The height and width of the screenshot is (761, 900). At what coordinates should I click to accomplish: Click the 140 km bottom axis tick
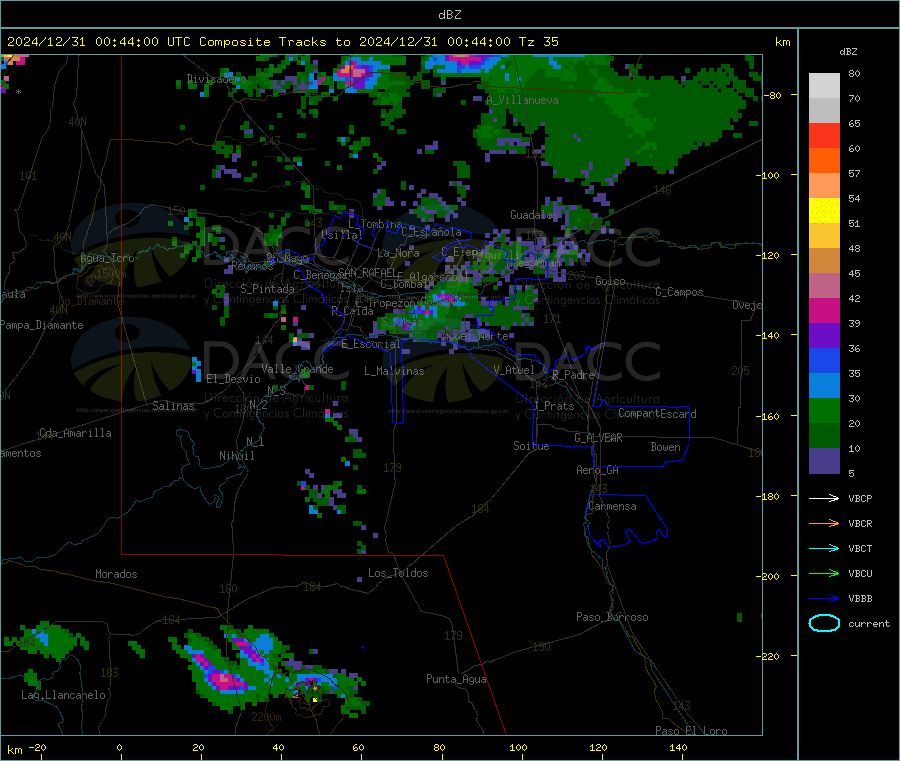(x=678, y=748)
